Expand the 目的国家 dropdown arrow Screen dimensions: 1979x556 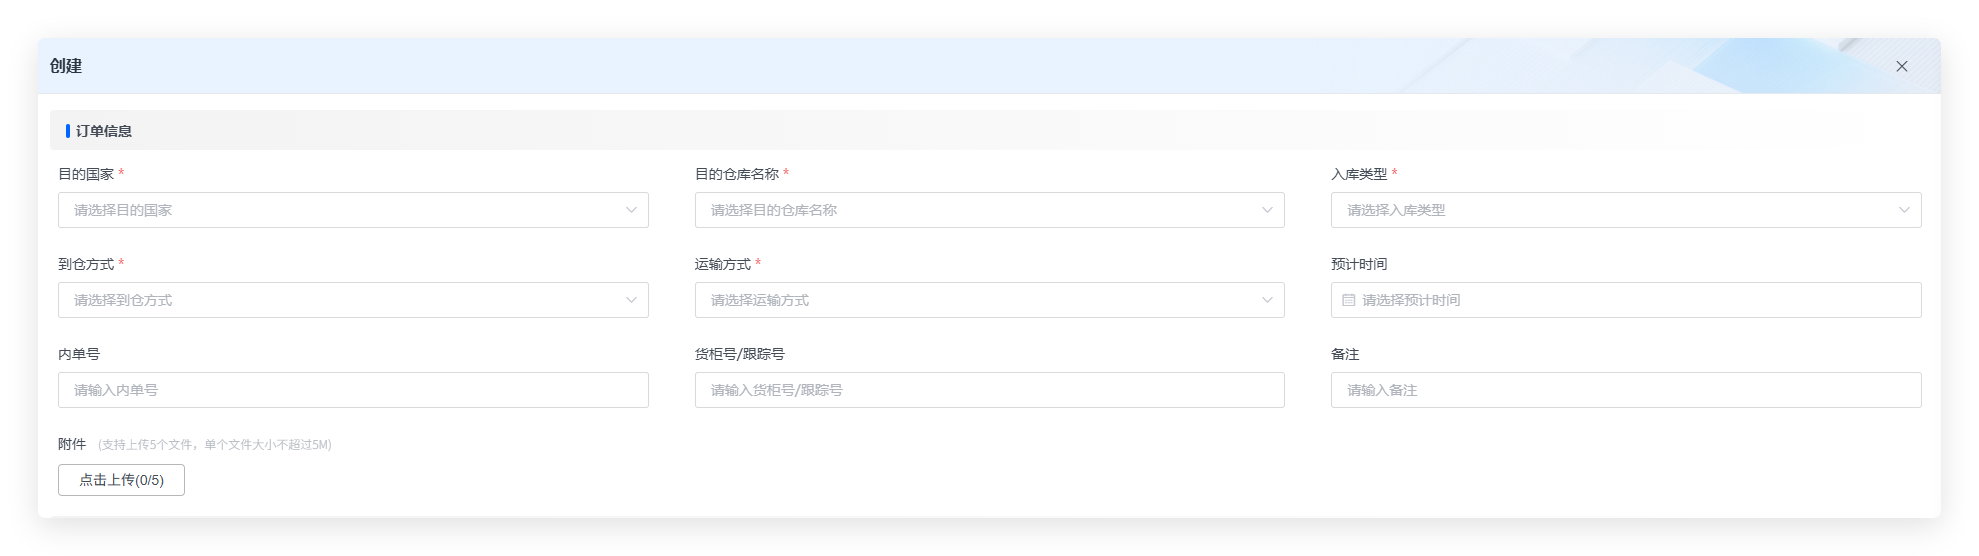(x=631, y=210)
